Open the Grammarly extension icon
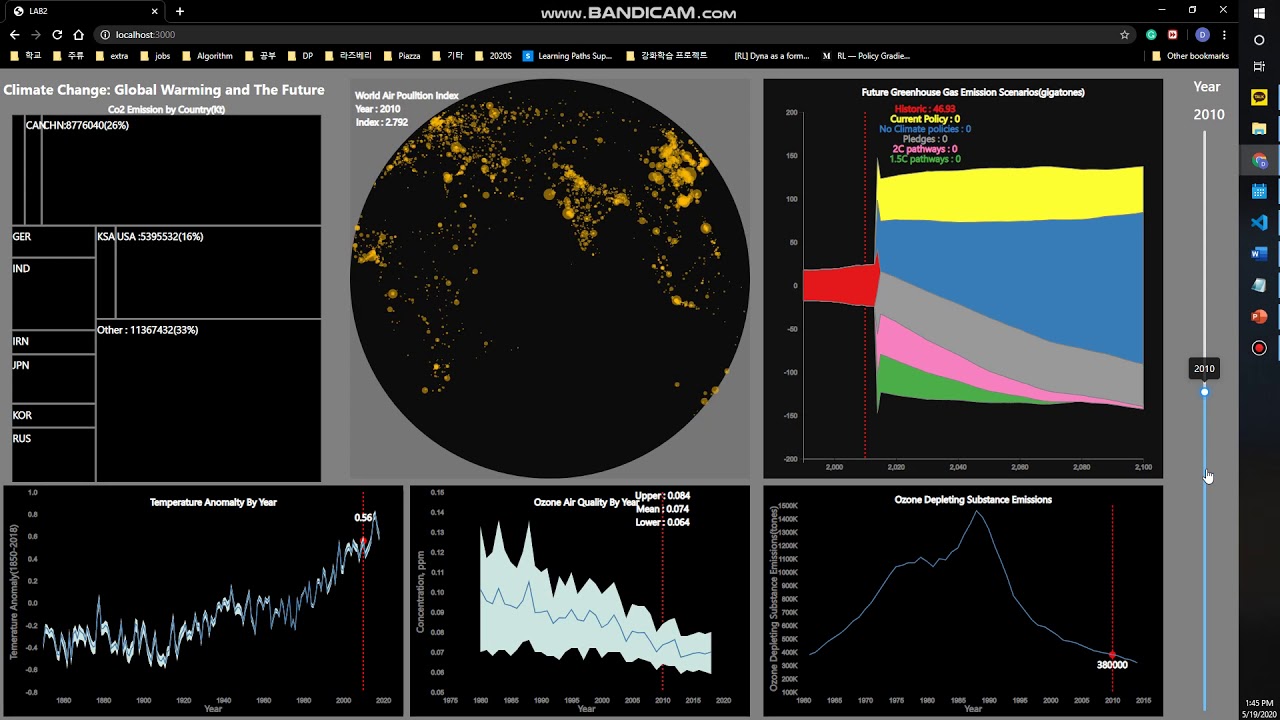This screenshot has height=720, width=1280. [1152, 35]
